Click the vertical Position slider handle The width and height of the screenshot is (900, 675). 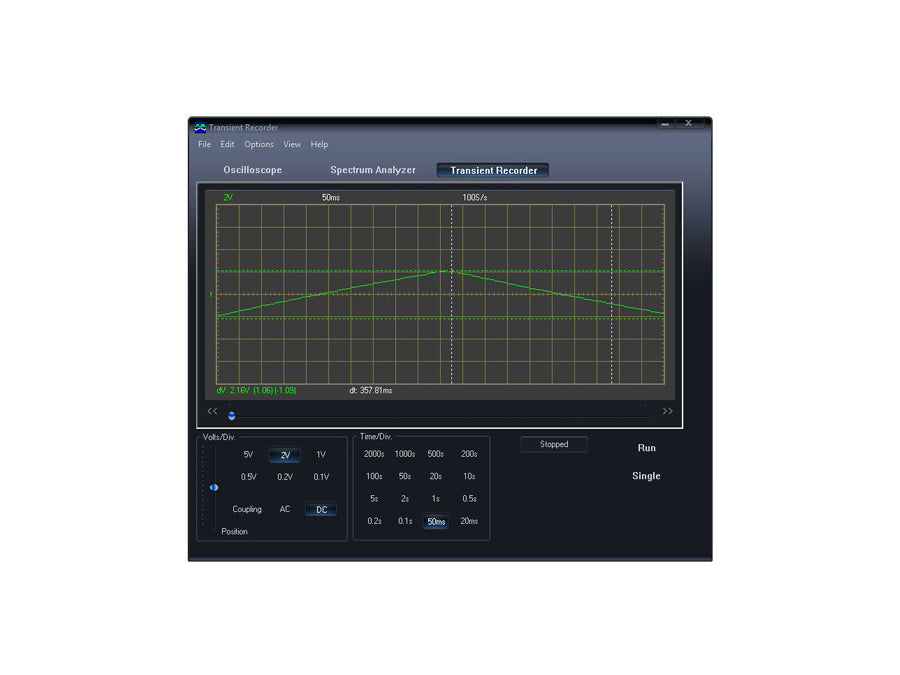tap(213, 488)
